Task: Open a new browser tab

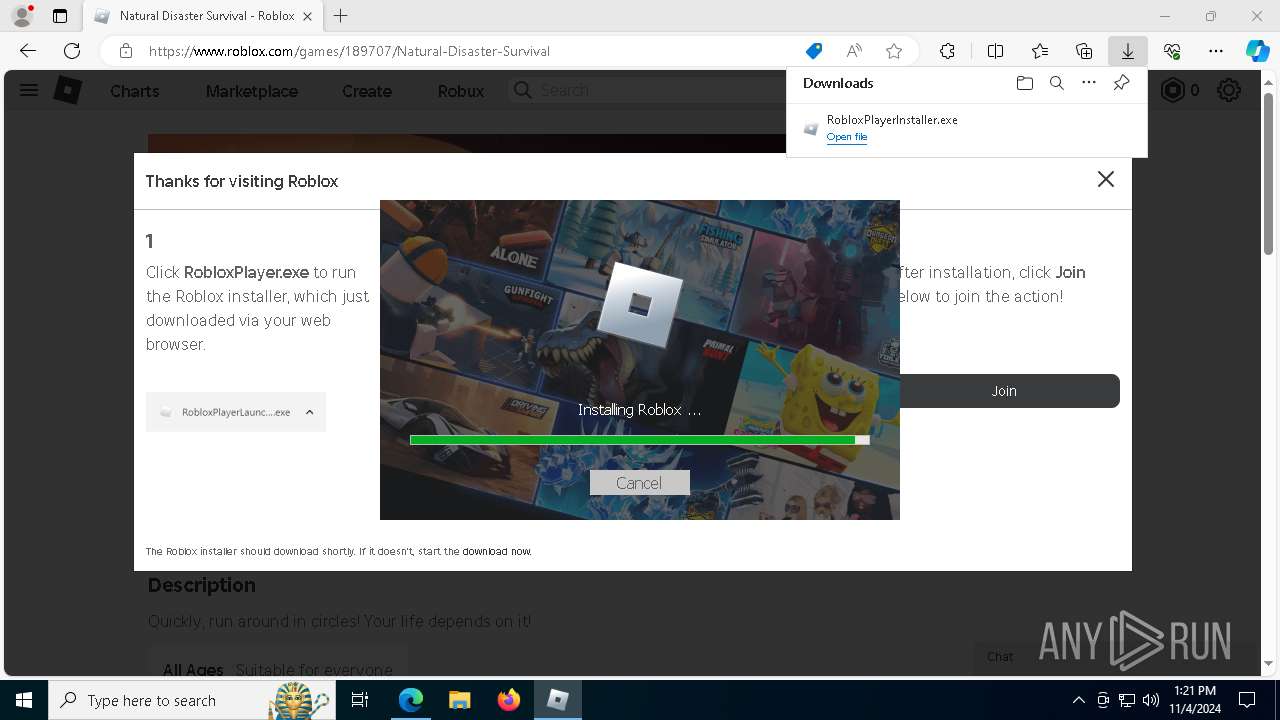Action: click(x=341, y=16)
